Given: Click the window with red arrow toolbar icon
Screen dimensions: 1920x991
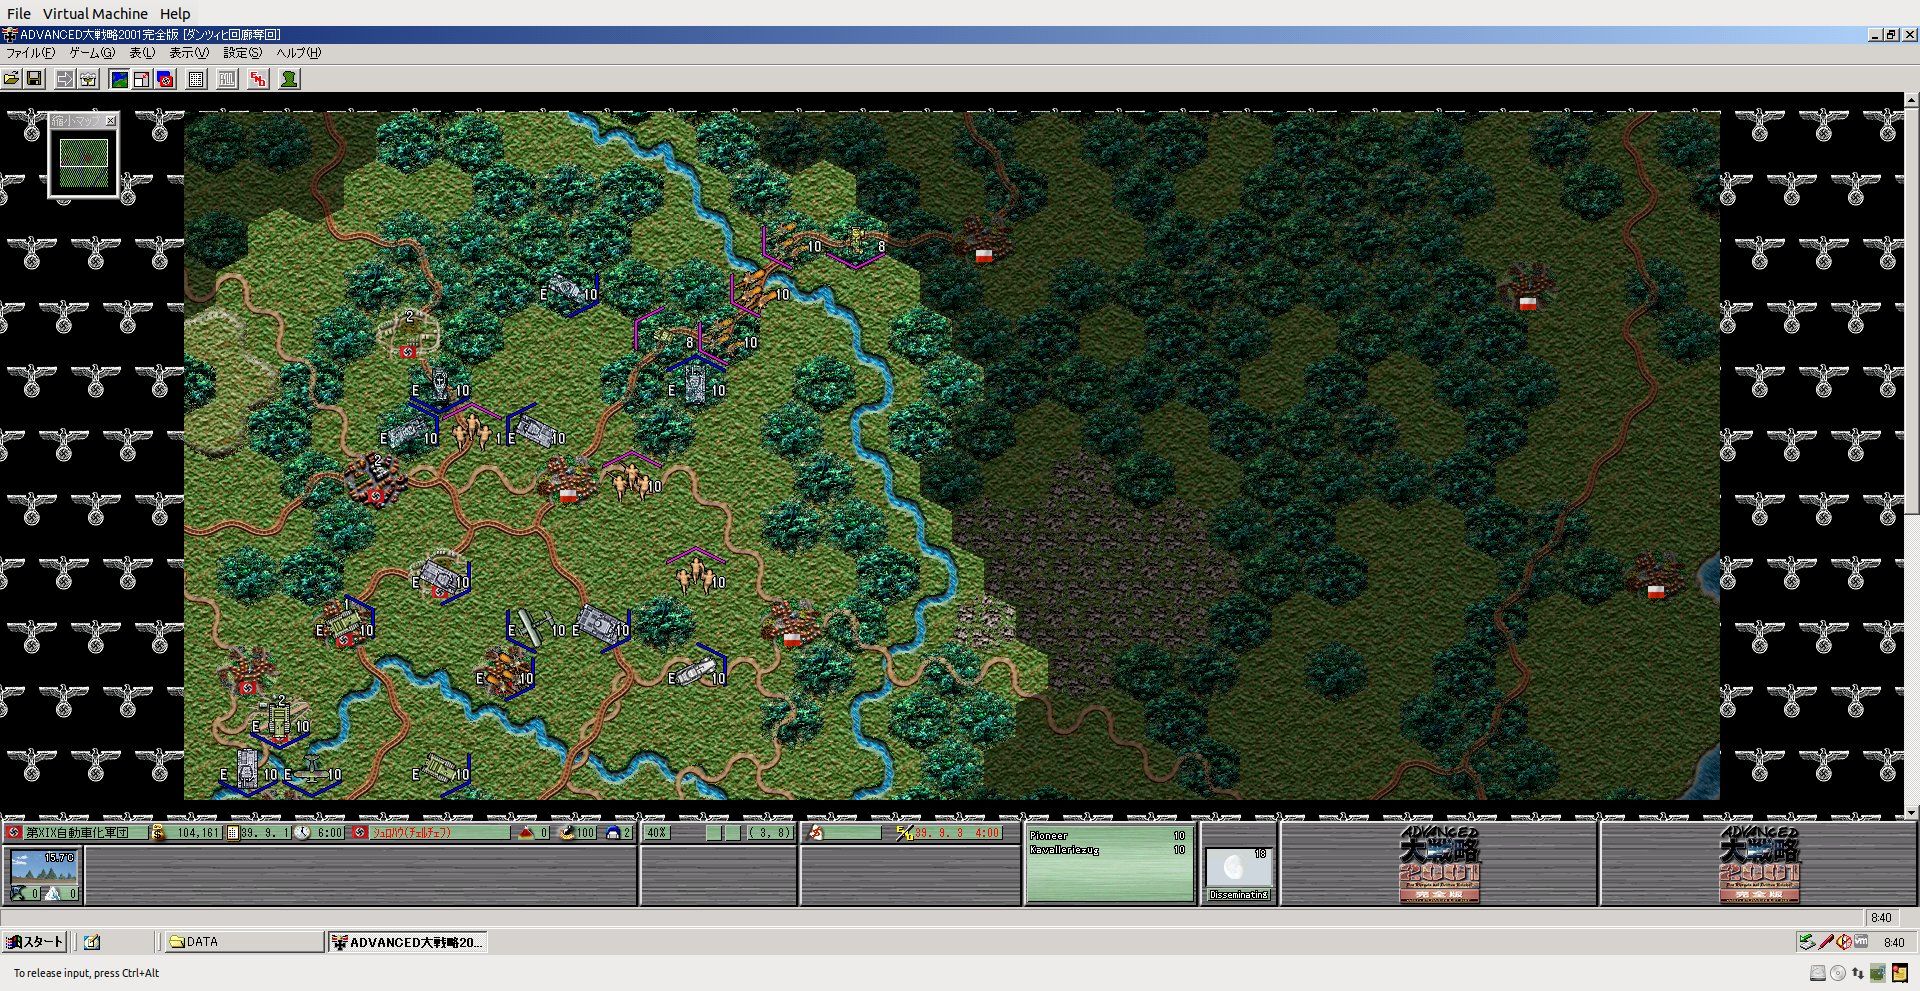Looking at the screenshot, I should 142,79.
